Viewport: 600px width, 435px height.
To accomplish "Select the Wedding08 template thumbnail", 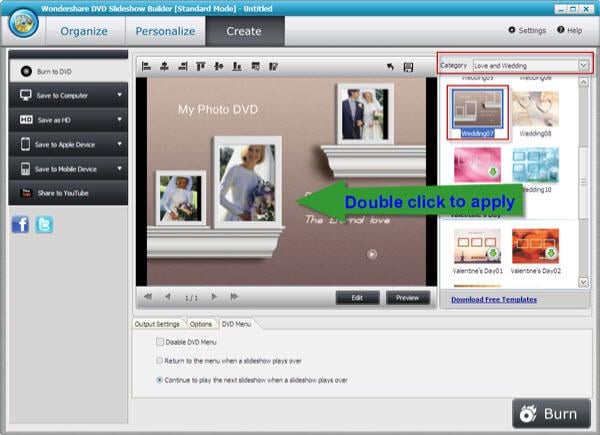I will 535,109.
